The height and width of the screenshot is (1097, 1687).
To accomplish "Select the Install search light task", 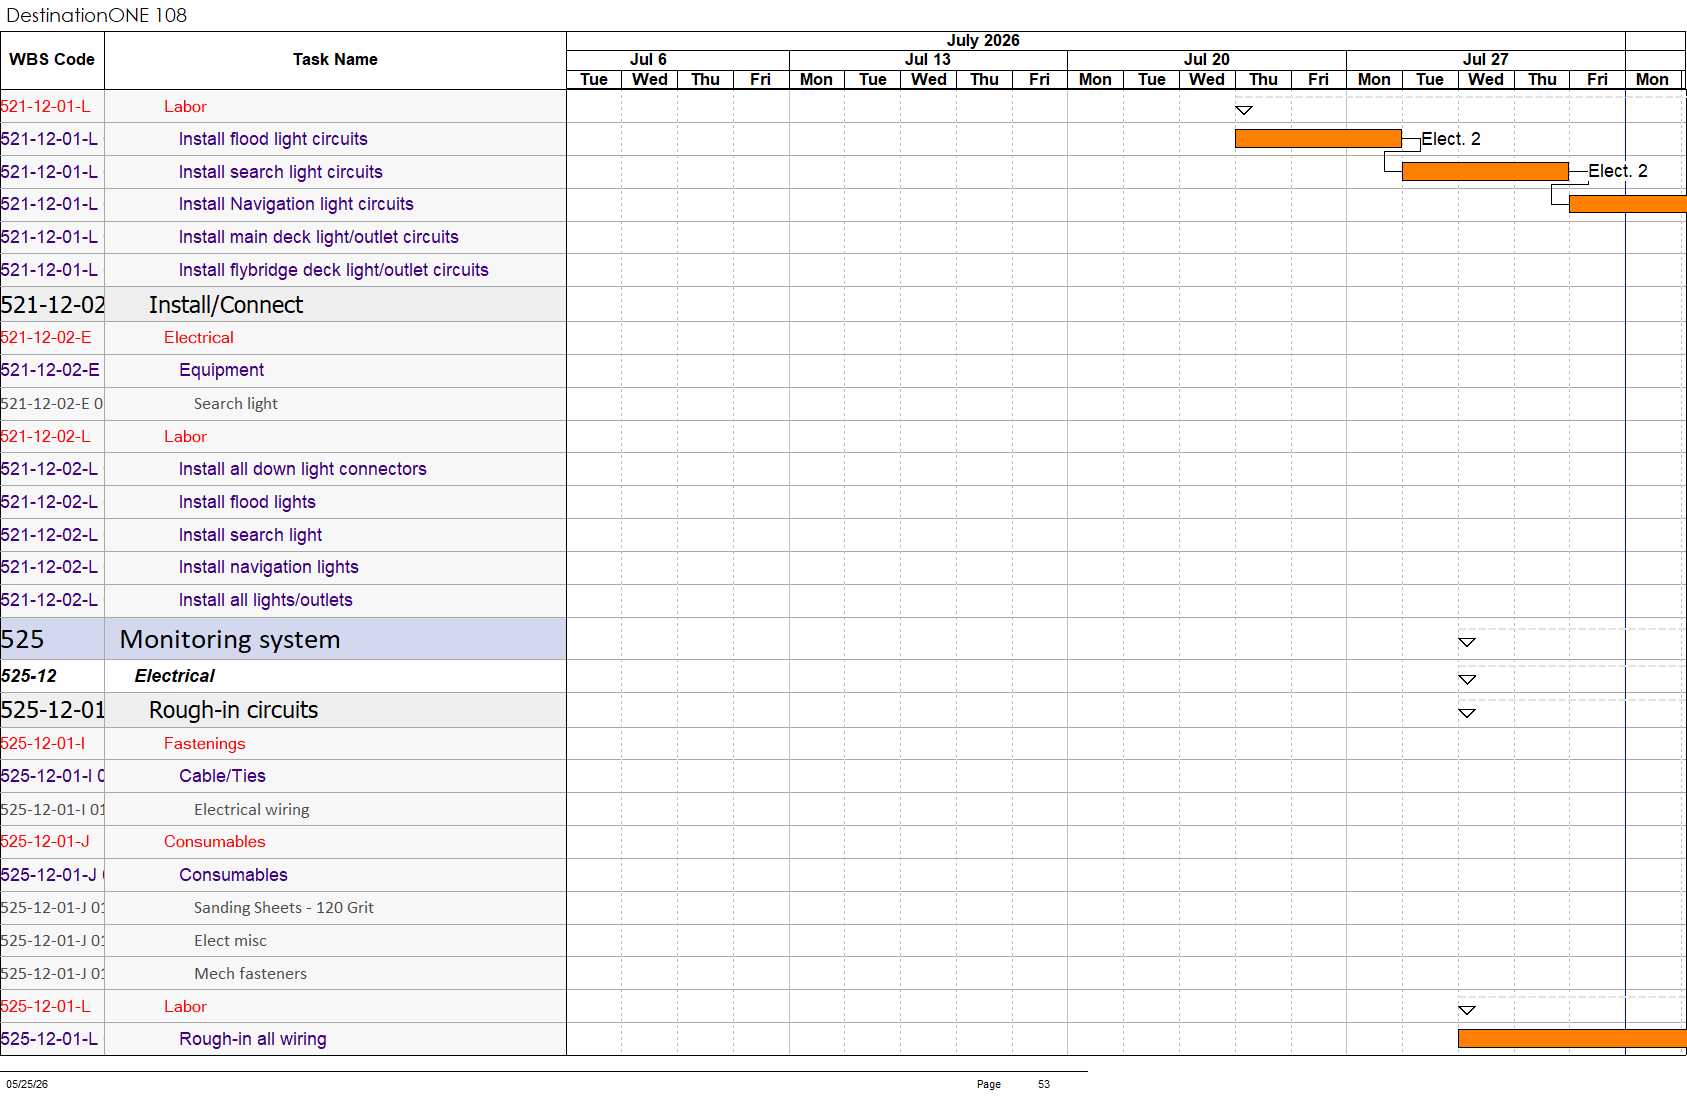I will point(250,535).
